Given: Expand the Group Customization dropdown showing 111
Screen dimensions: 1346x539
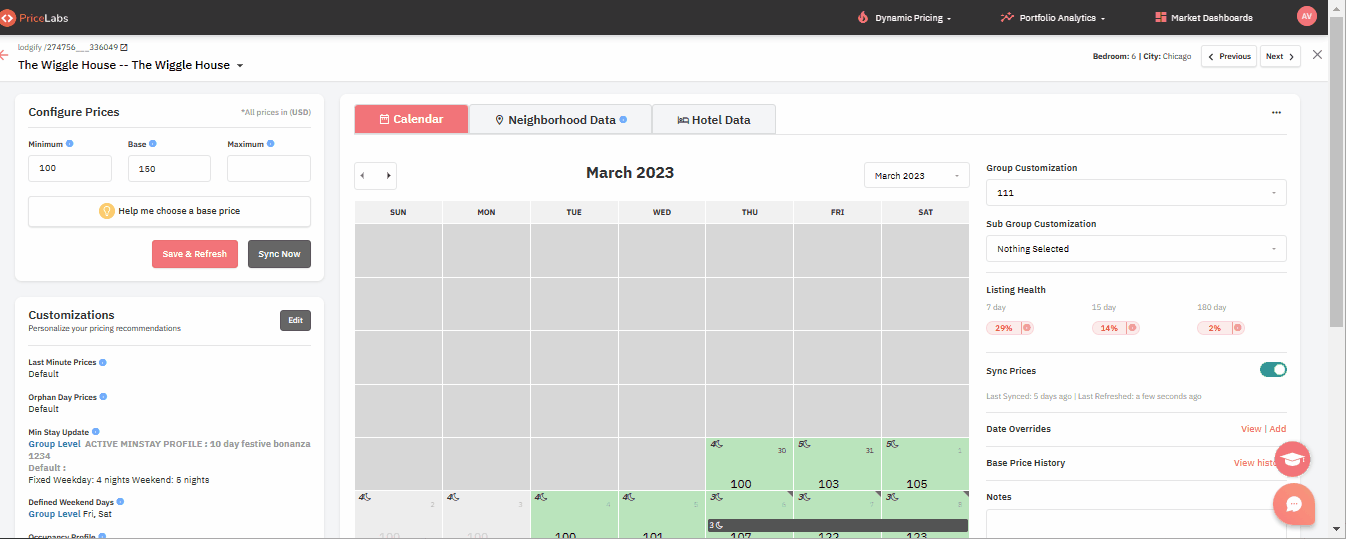Looking at the screenshot, I should pyautogui.click(x=1136, y=193).
